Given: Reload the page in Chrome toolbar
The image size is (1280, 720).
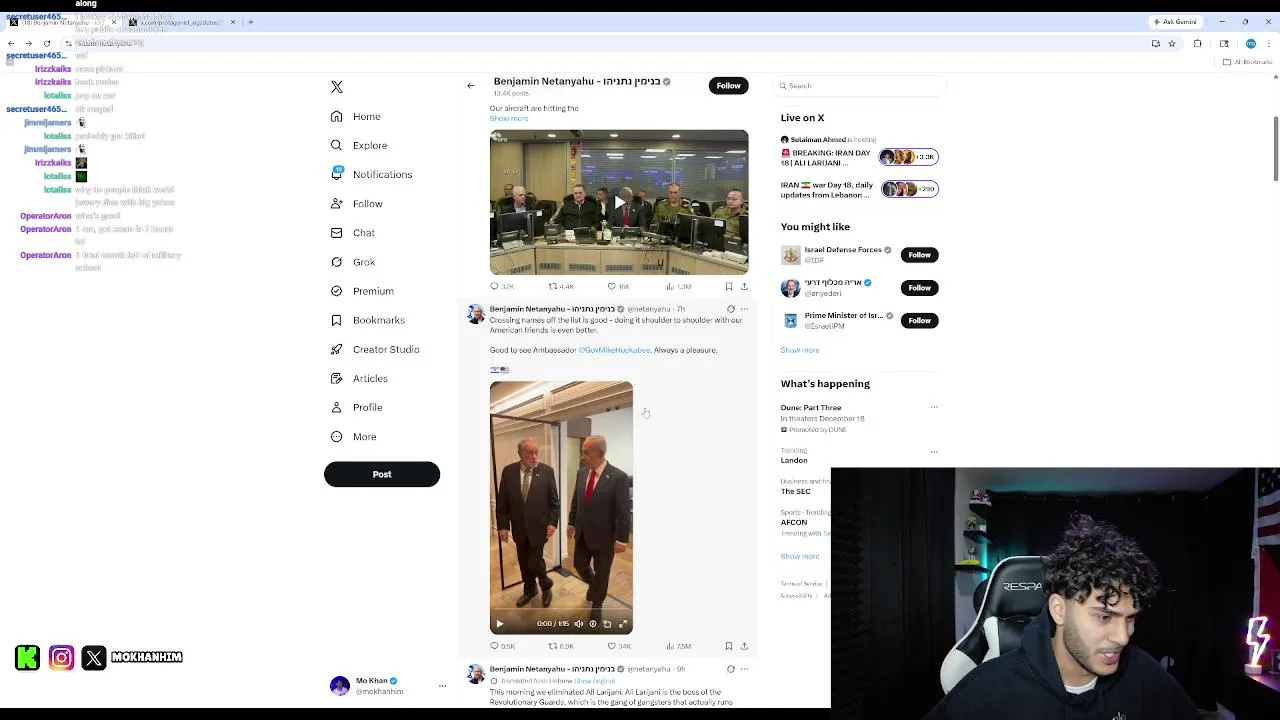Looking at the screenshot, I should pyautogui.click(x=46, y=44).
